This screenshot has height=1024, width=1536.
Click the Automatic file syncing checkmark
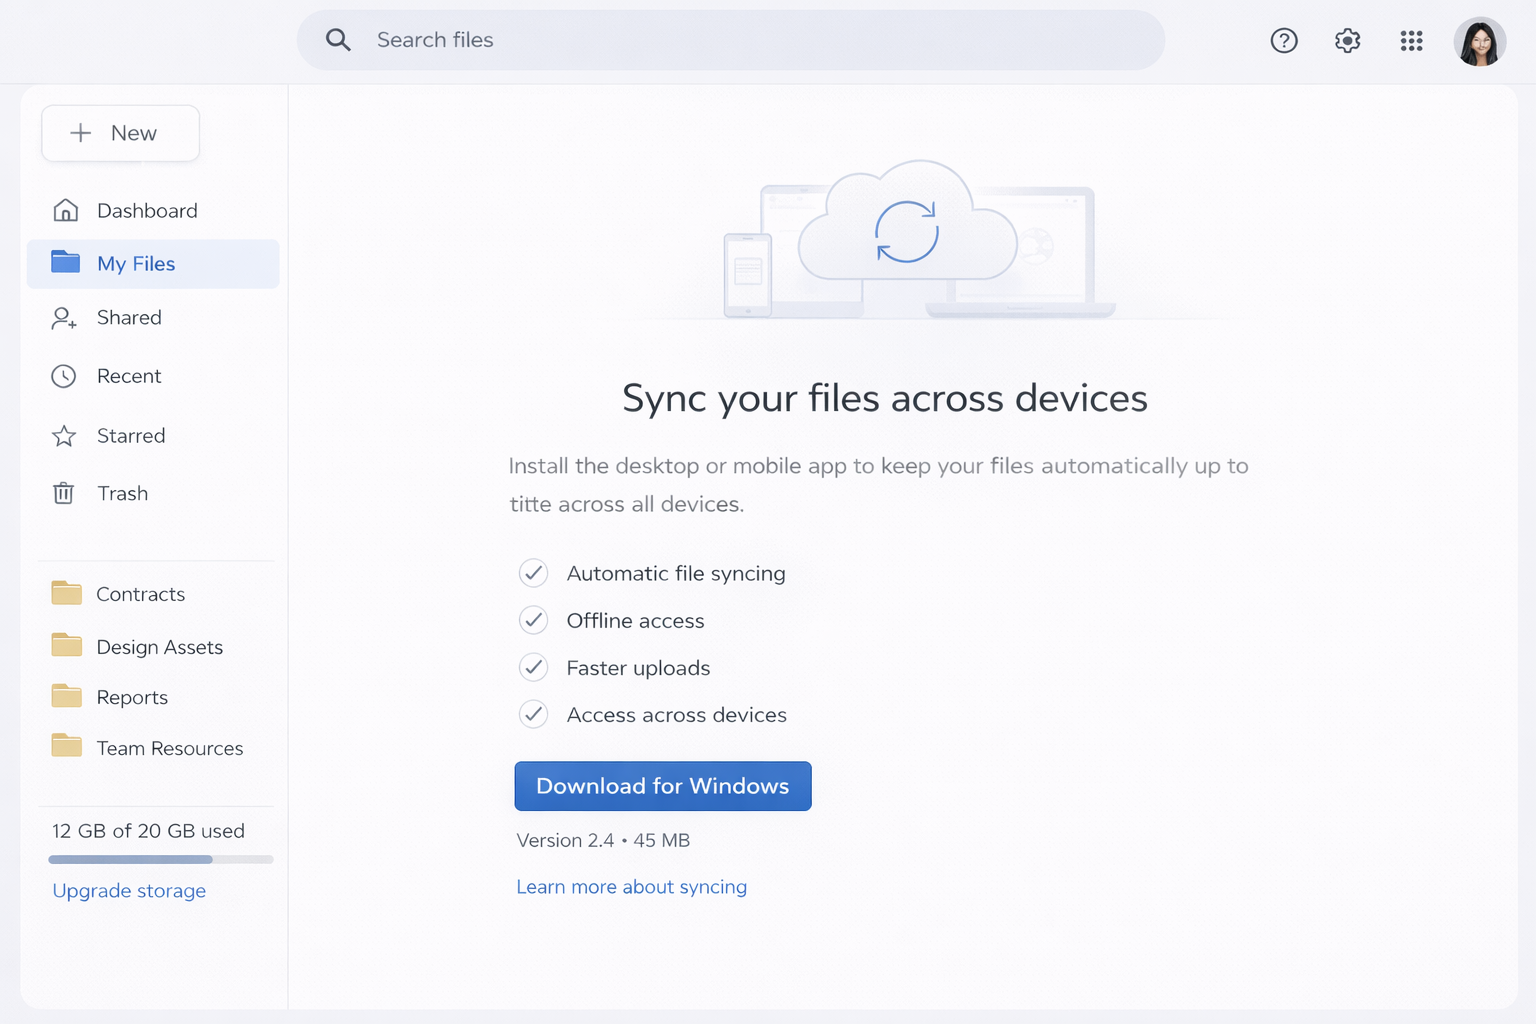pos(533,573)
